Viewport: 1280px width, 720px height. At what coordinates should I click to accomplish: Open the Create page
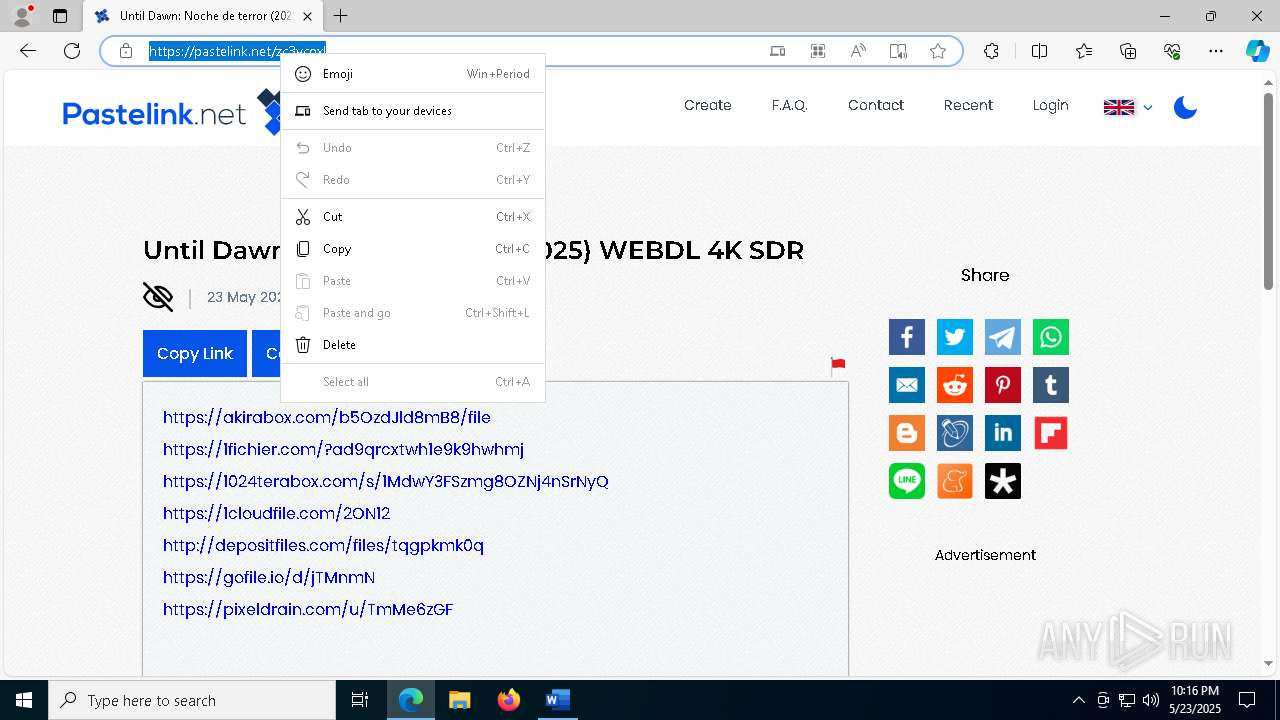pos(708,105)
